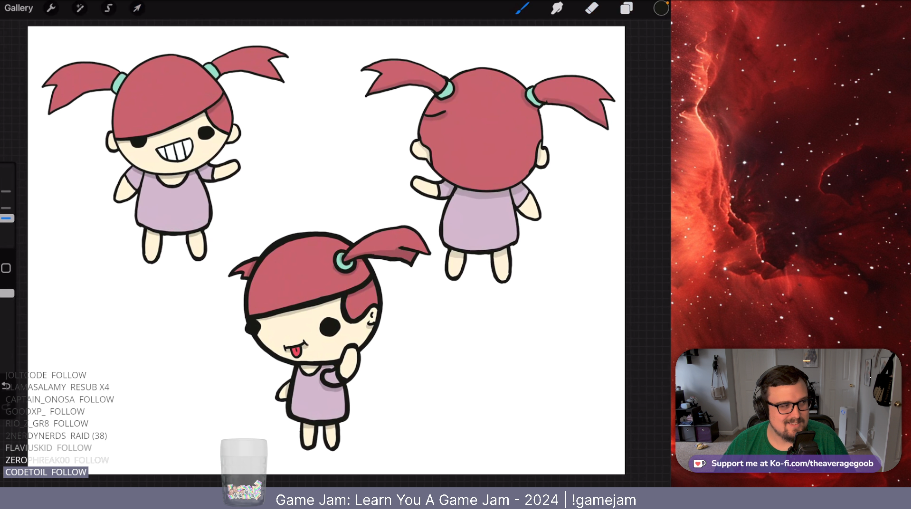Click the jar of candy overlay
This screenshot has width=911, height=509.
pyautogui.click(x=243, y=470)
